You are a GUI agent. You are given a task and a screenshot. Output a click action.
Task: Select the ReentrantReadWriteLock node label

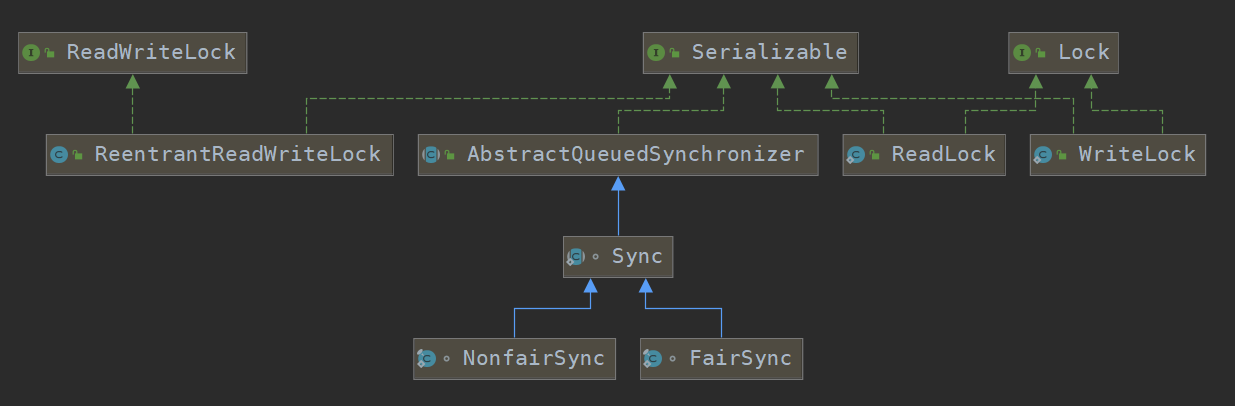238,155
